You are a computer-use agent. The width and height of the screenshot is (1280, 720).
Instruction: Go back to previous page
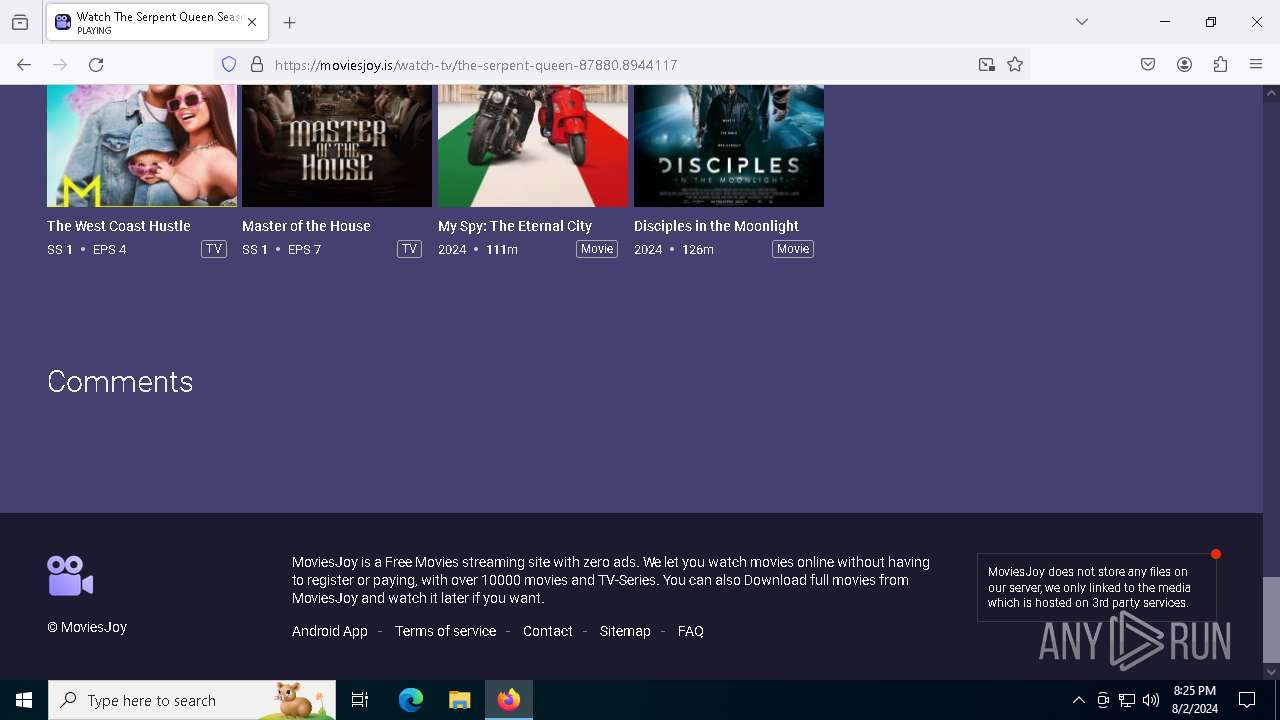point(24,65)
